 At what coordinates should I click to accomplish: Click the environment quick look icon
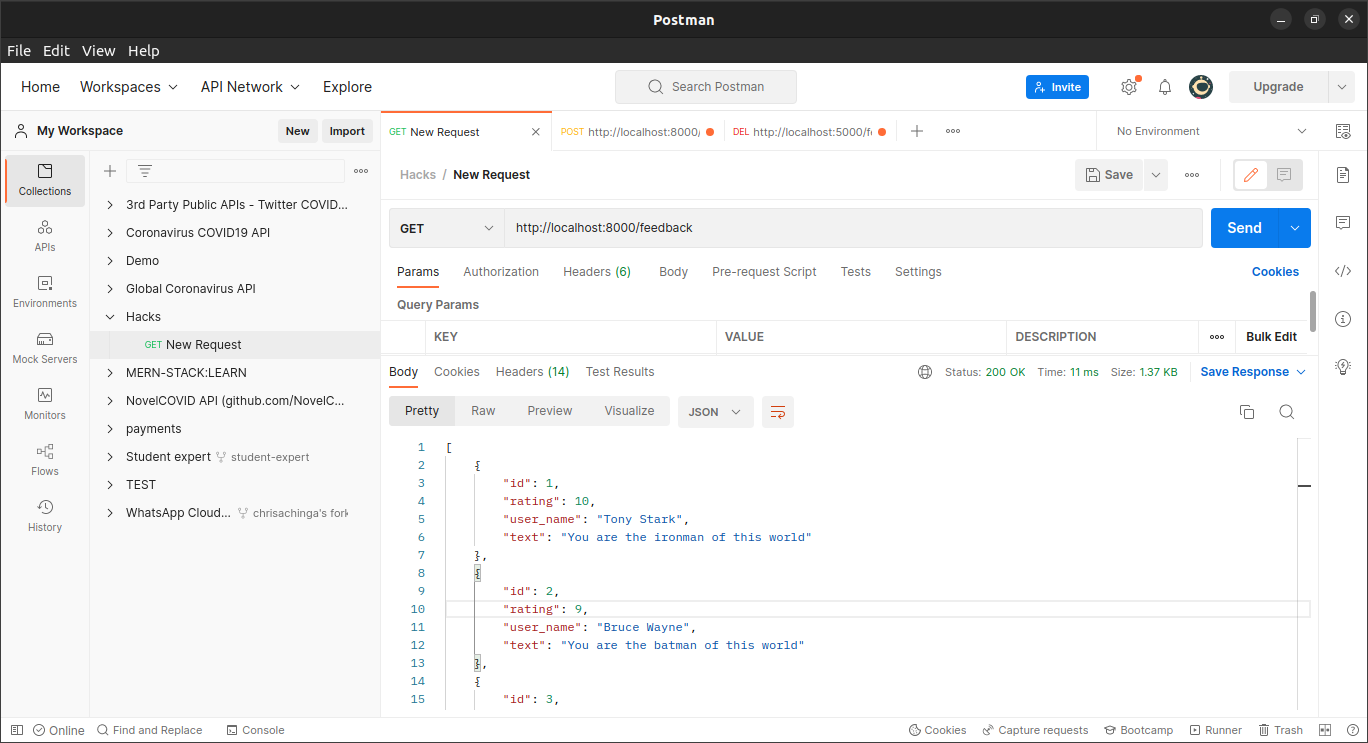pos(1343,131)
